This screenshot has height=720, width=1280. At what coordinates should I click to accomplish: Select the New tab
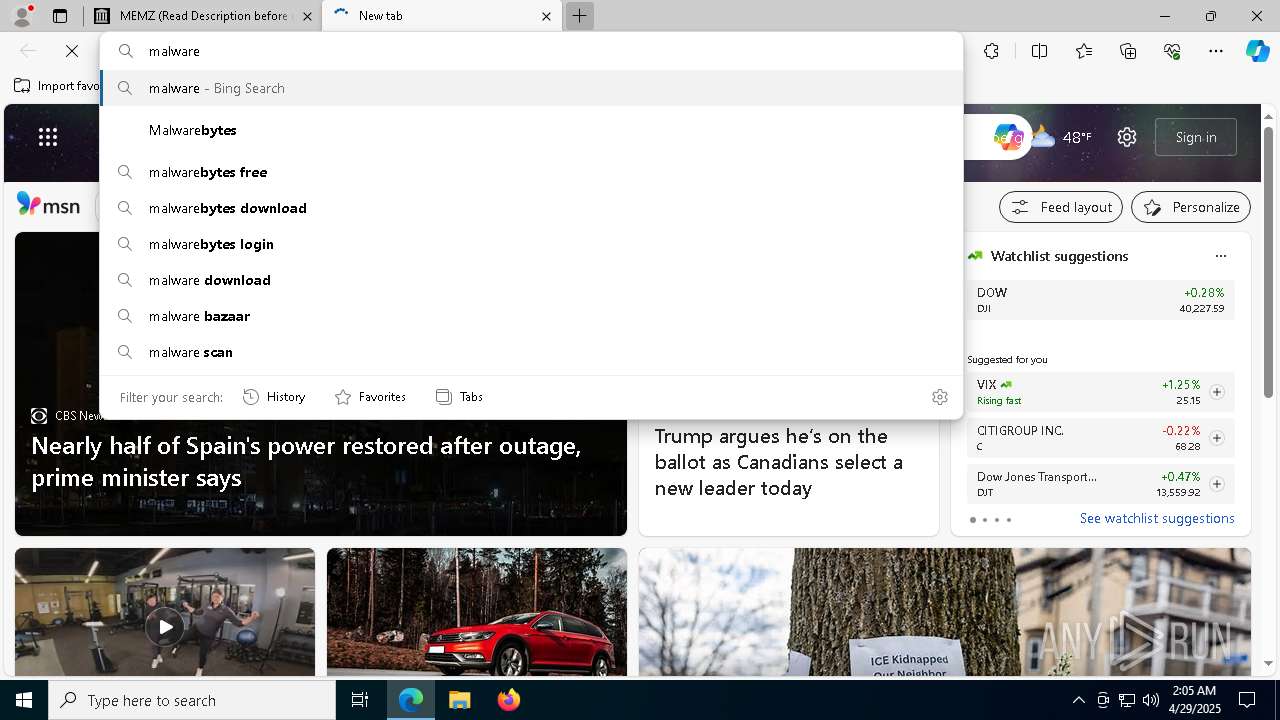440,16
